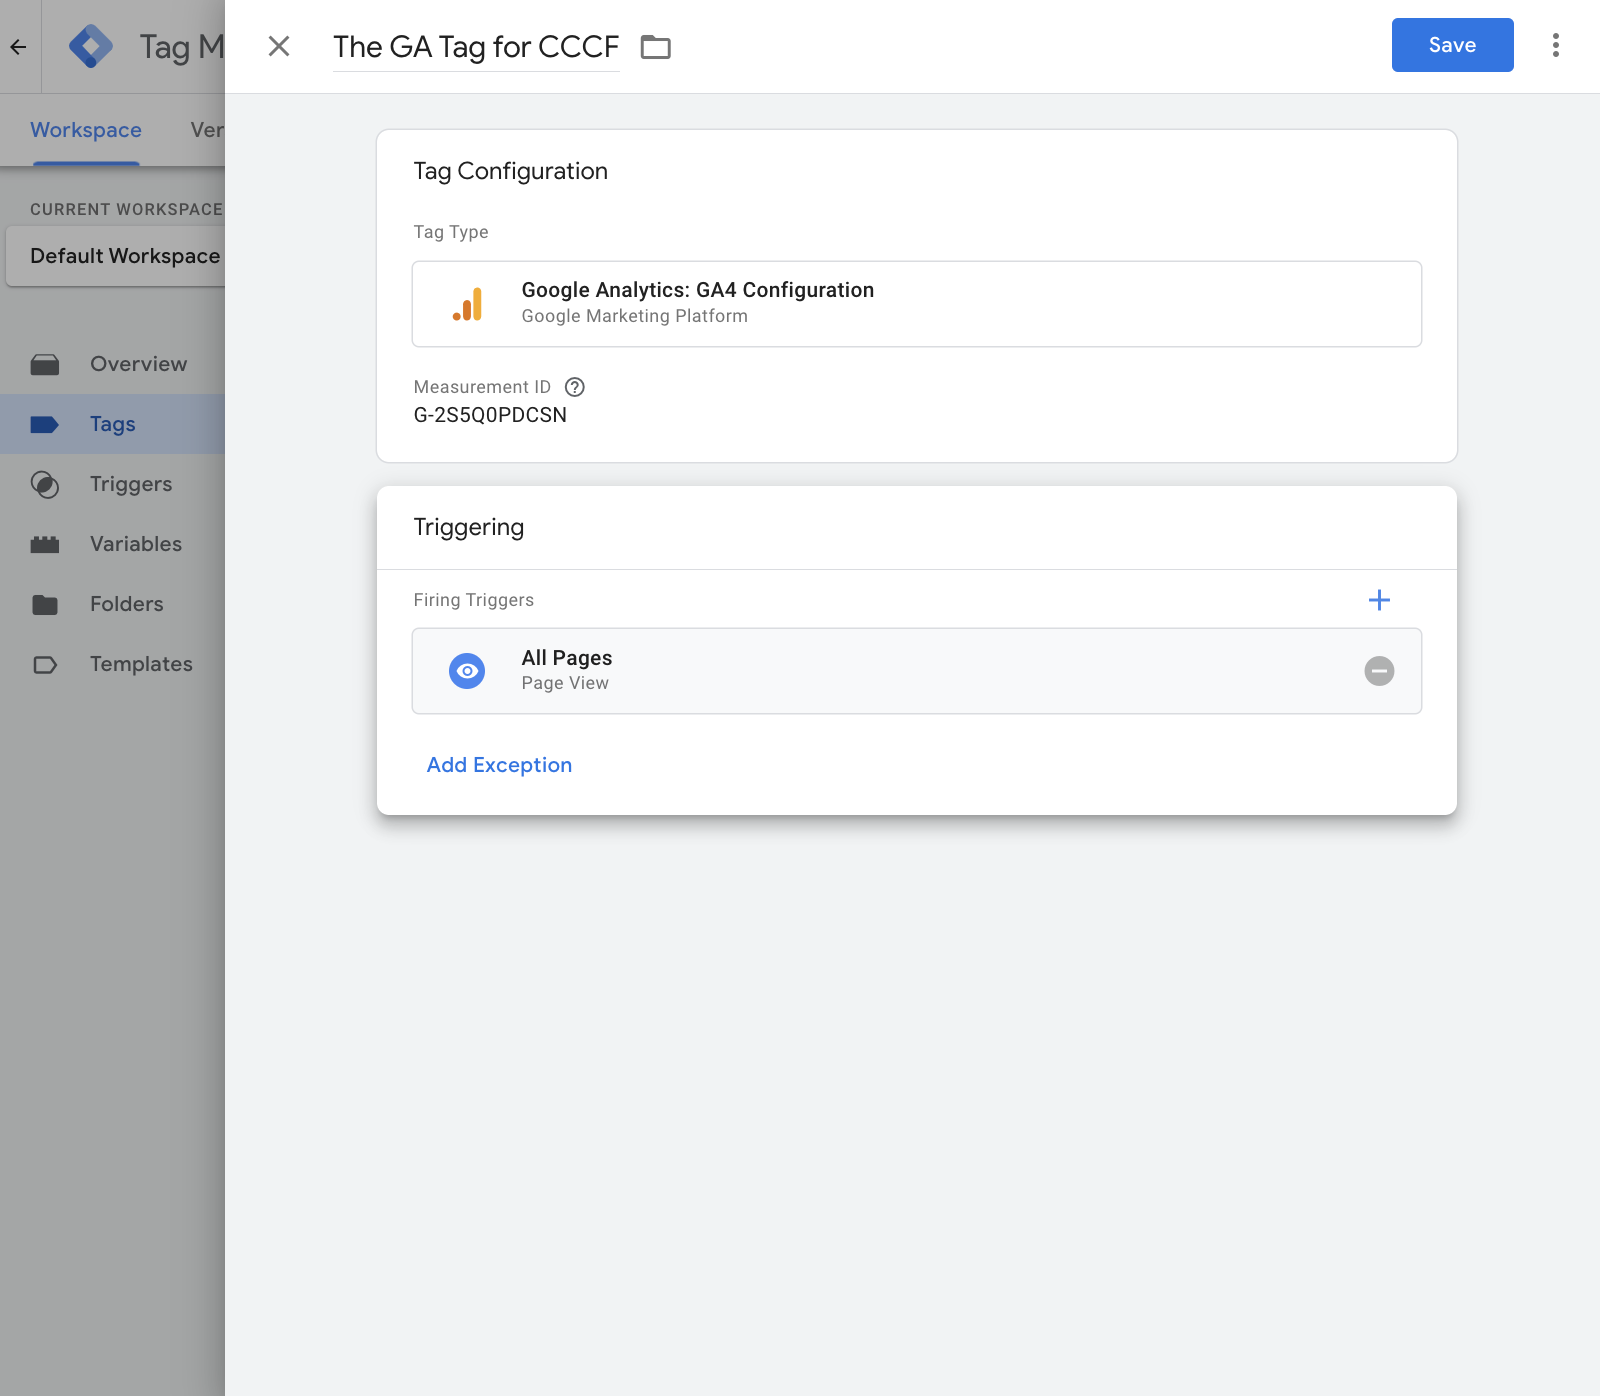Open the Default Workspace selector
Screen dimensions: 1600x1396
(116, 256)
